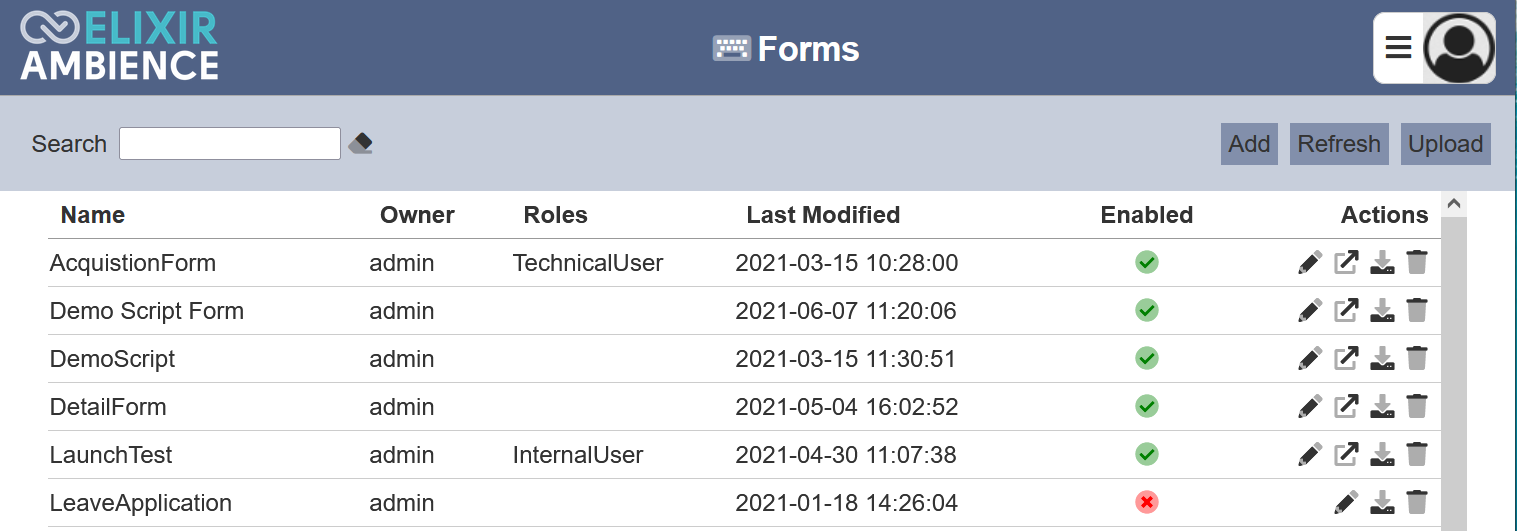Click the Add button

coord(1249,144)
